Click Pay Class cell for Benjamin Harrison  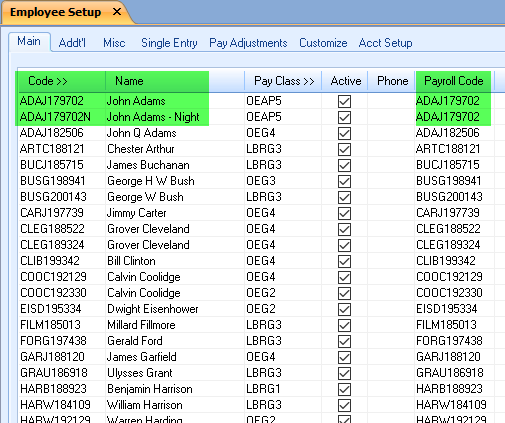pyautogui.click(x=263, y=389)
